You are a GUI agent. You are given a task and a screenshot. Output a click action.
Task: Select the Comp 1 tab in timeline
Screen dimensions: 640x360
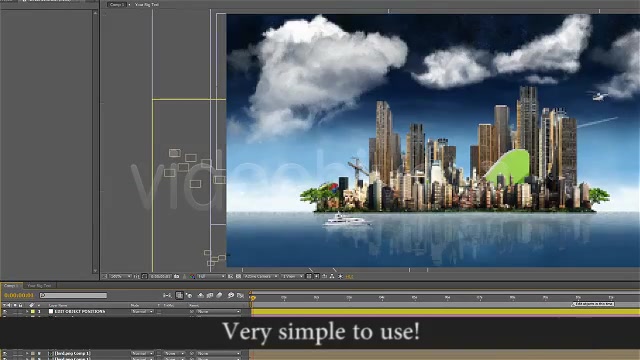(x=11, y=286)
